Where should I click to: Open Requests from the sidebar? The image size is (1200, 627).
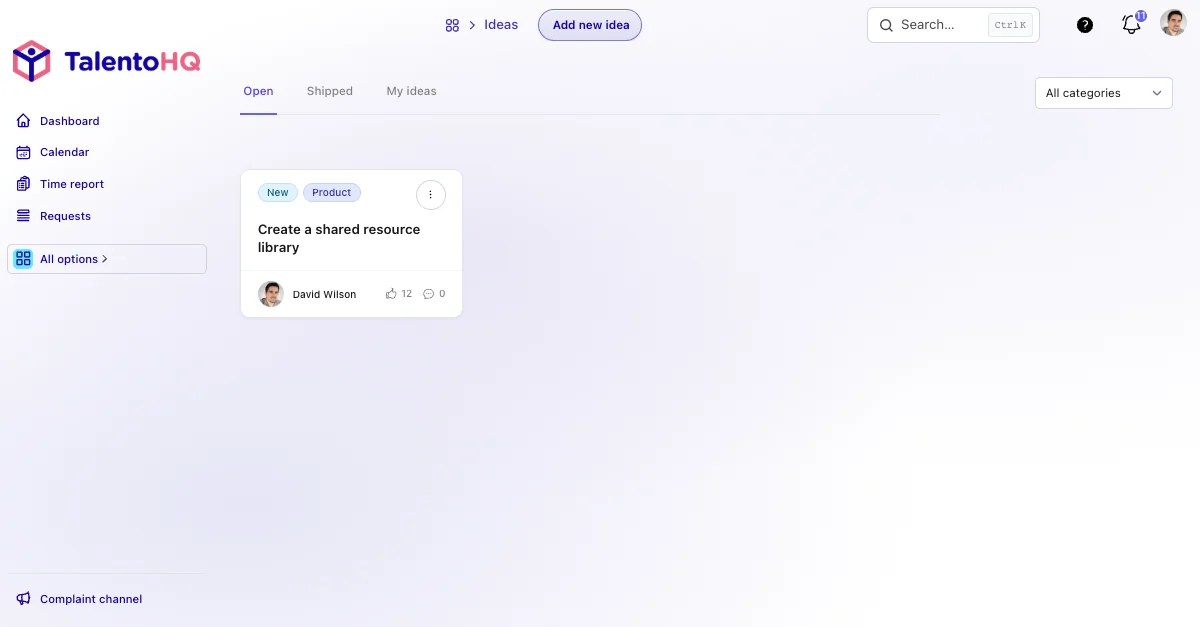(x=65, y=216)
